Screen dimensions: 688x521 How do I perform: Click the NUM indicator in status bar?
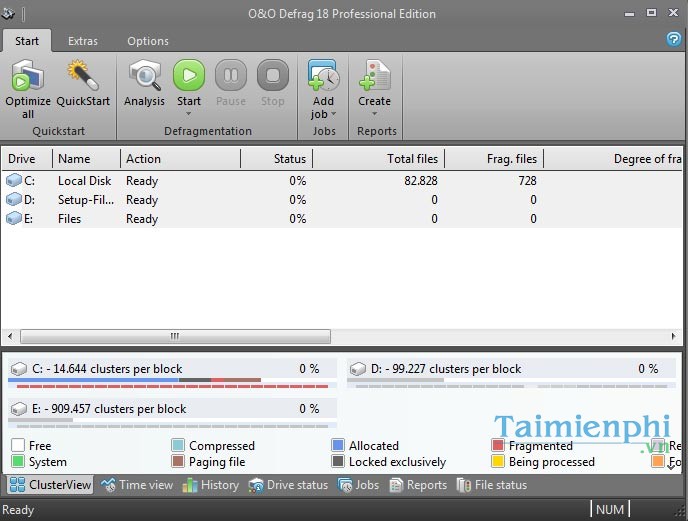point(610,510)
